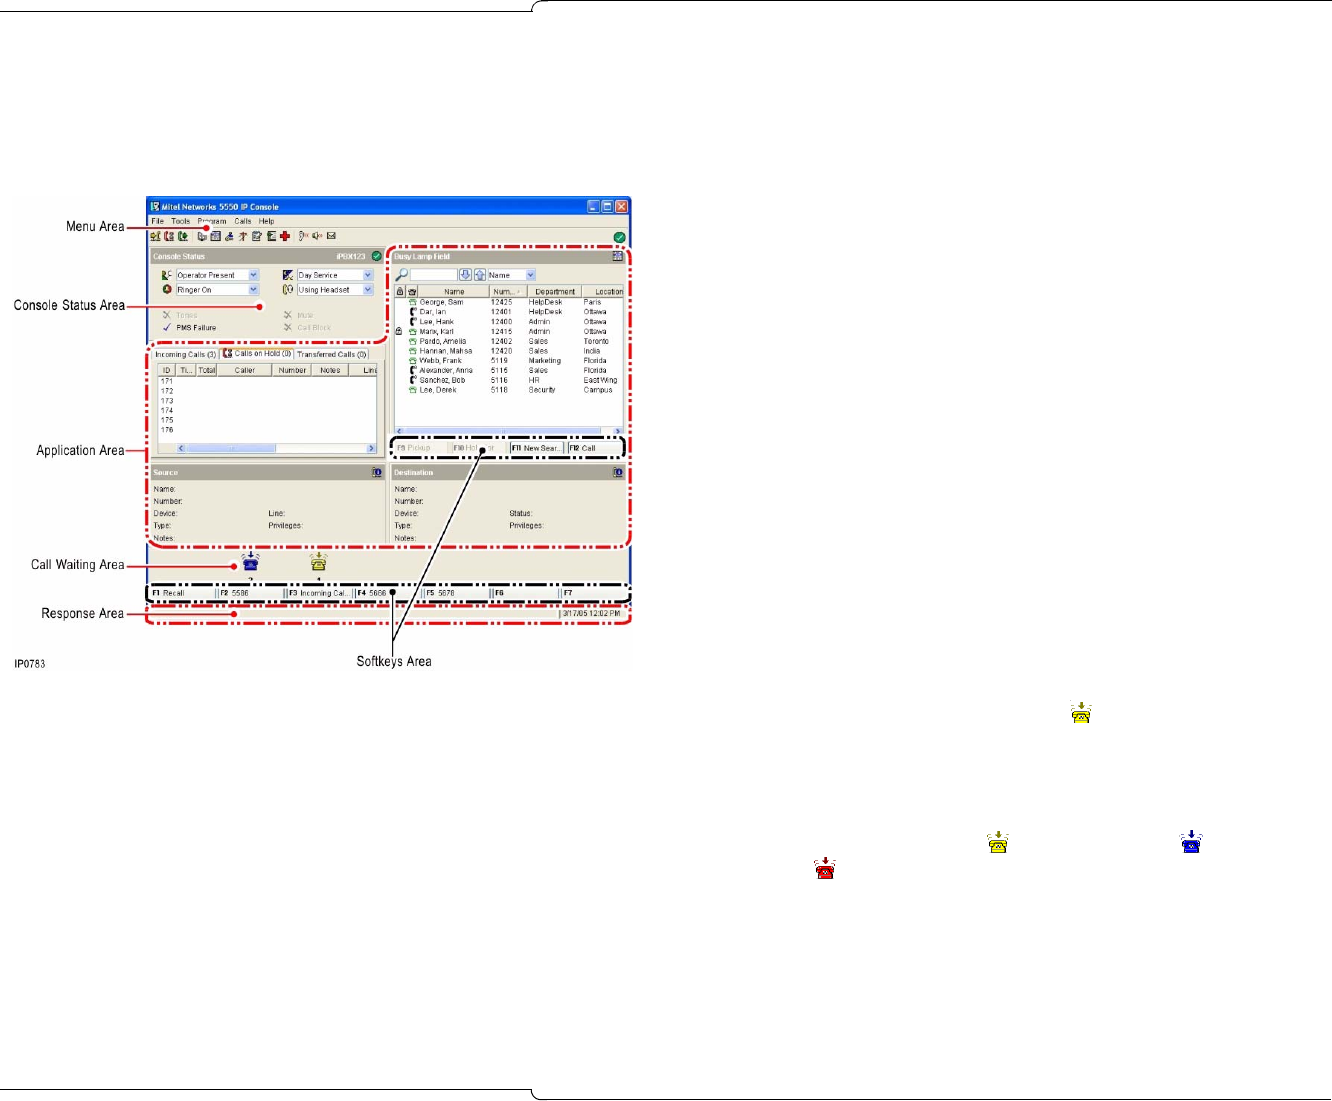
Task: Click the lock icon beside Marx, Karl
Action: point(400,331)
